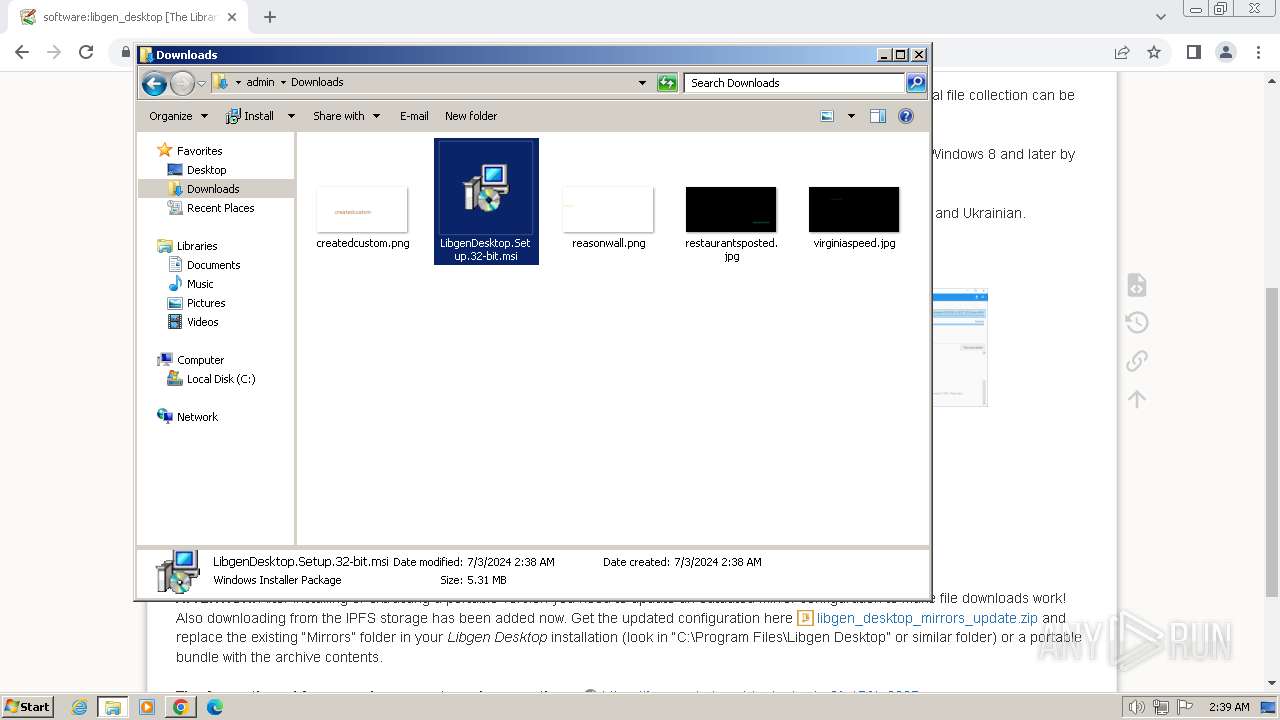Viewport: 1280px width, 720px height.
Task: Open the Share with menu
Action: (x=346, y=116)
